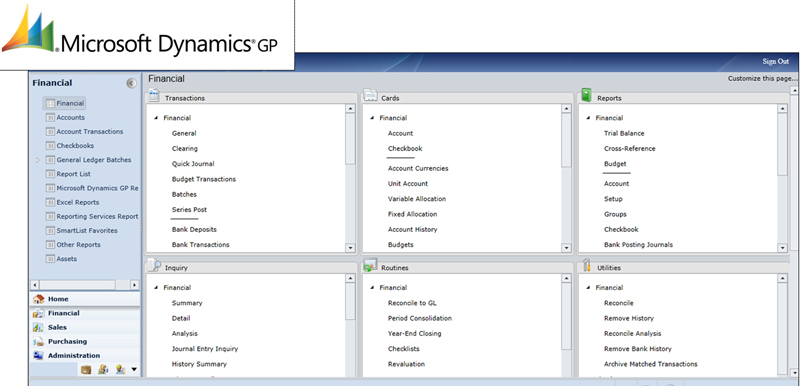The height and width of the screenshot is (386, 800).
Task: Select Reporting Services Report in navigation
Action: (97, 217)
